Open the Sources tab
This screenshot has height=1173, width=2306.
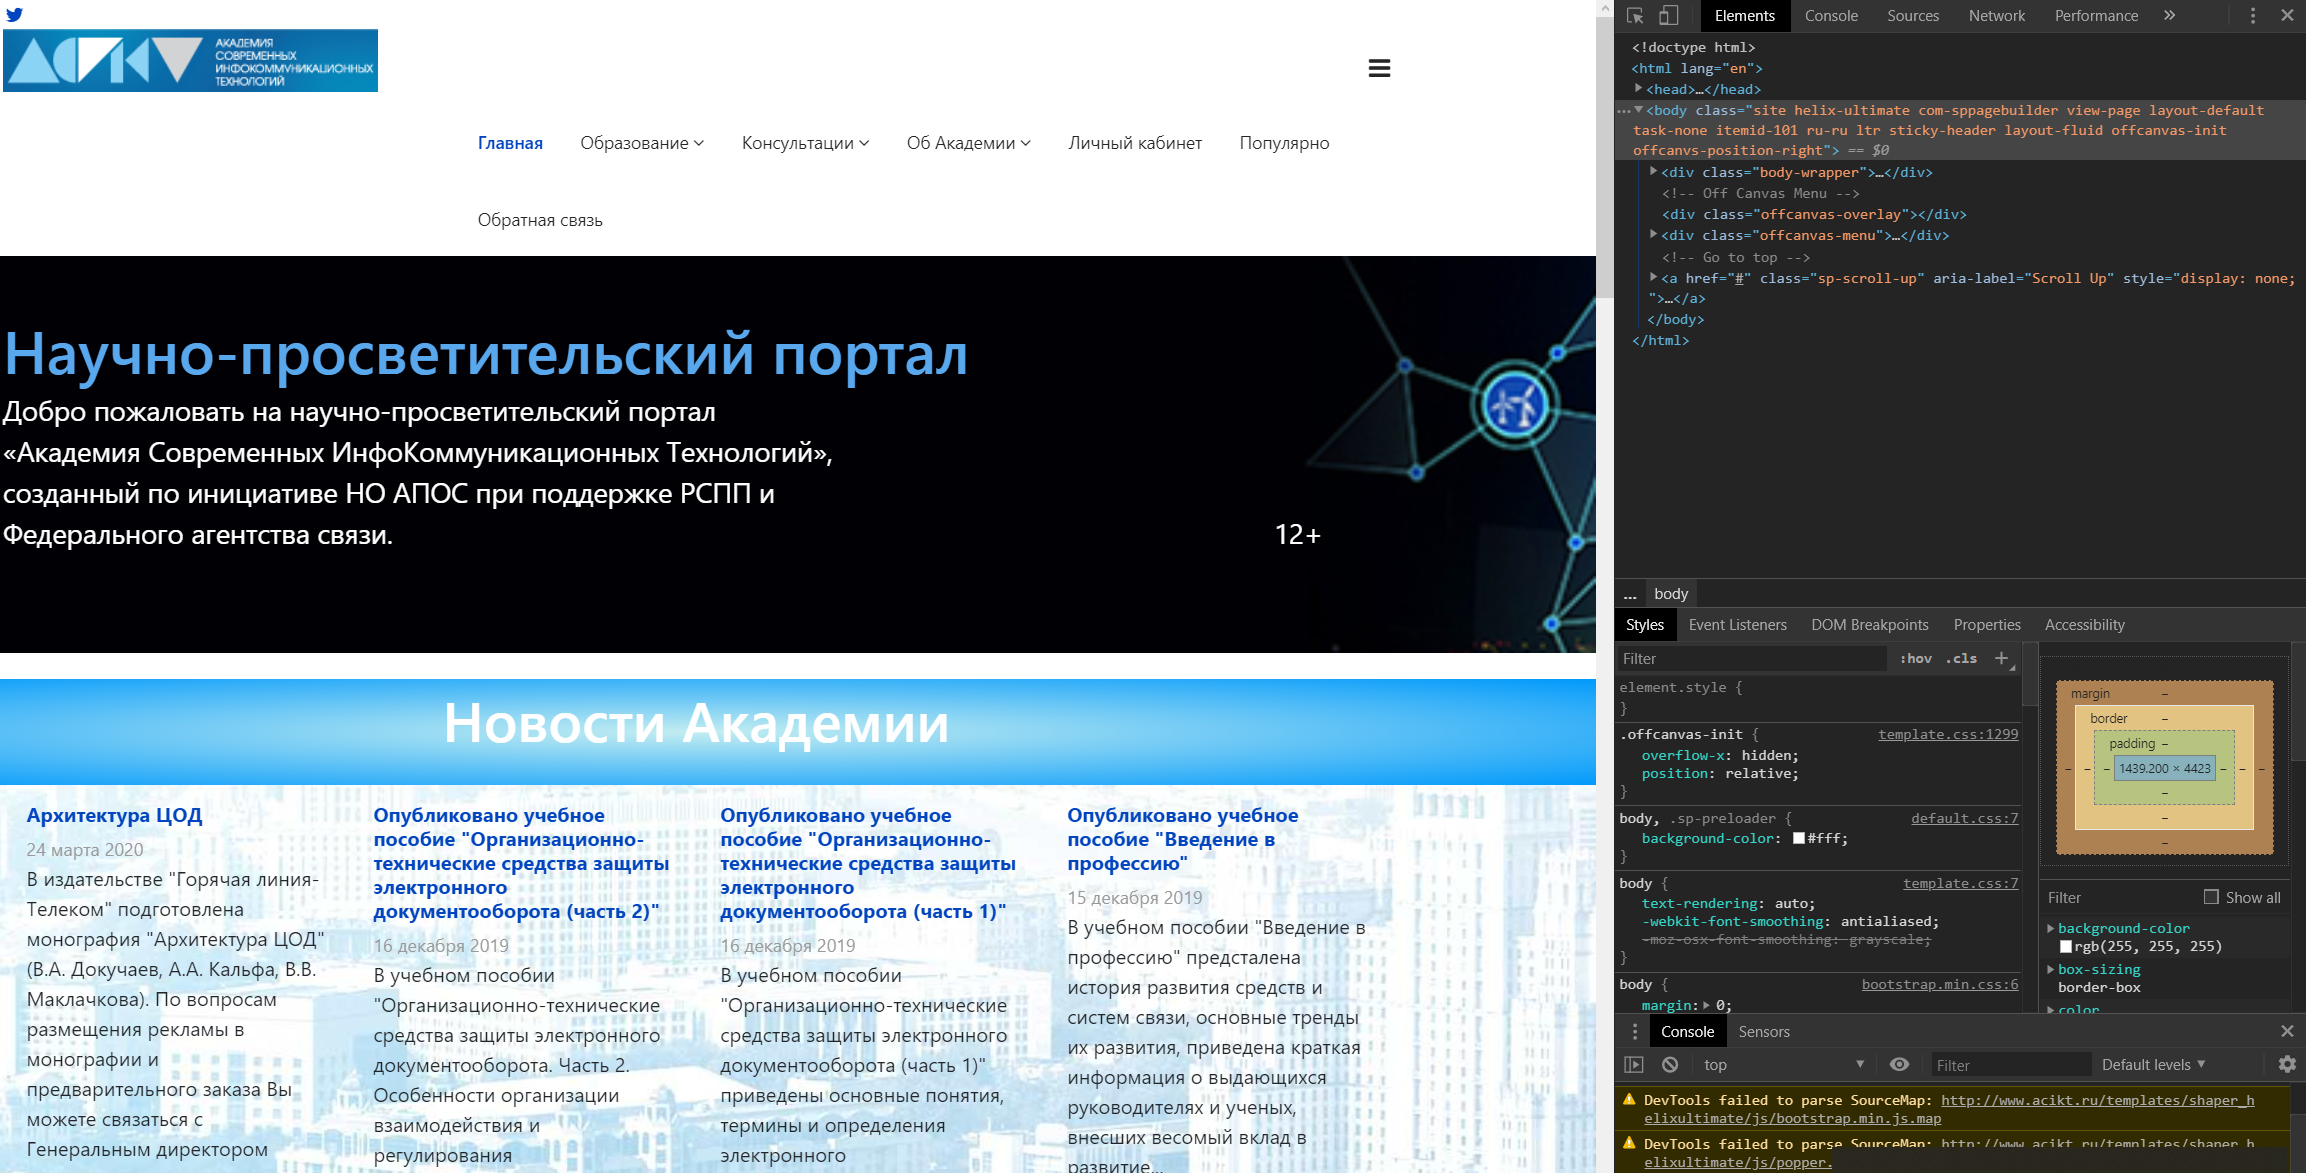(x=1913, y=16)
